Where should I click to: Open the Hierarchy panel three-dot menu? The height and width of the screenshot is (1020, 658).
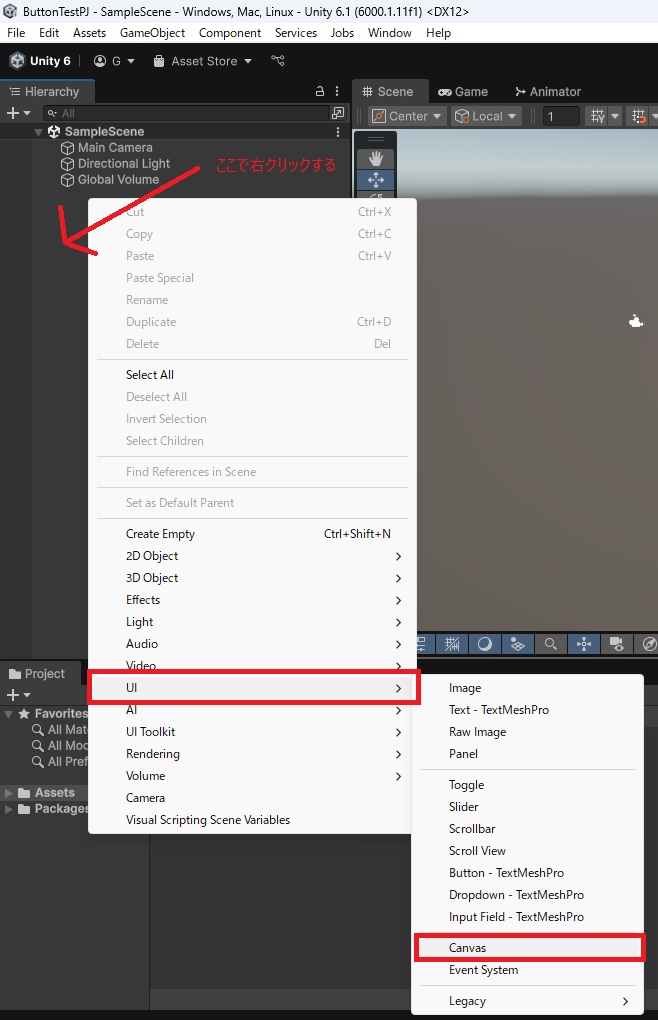[x=337, y=91]
